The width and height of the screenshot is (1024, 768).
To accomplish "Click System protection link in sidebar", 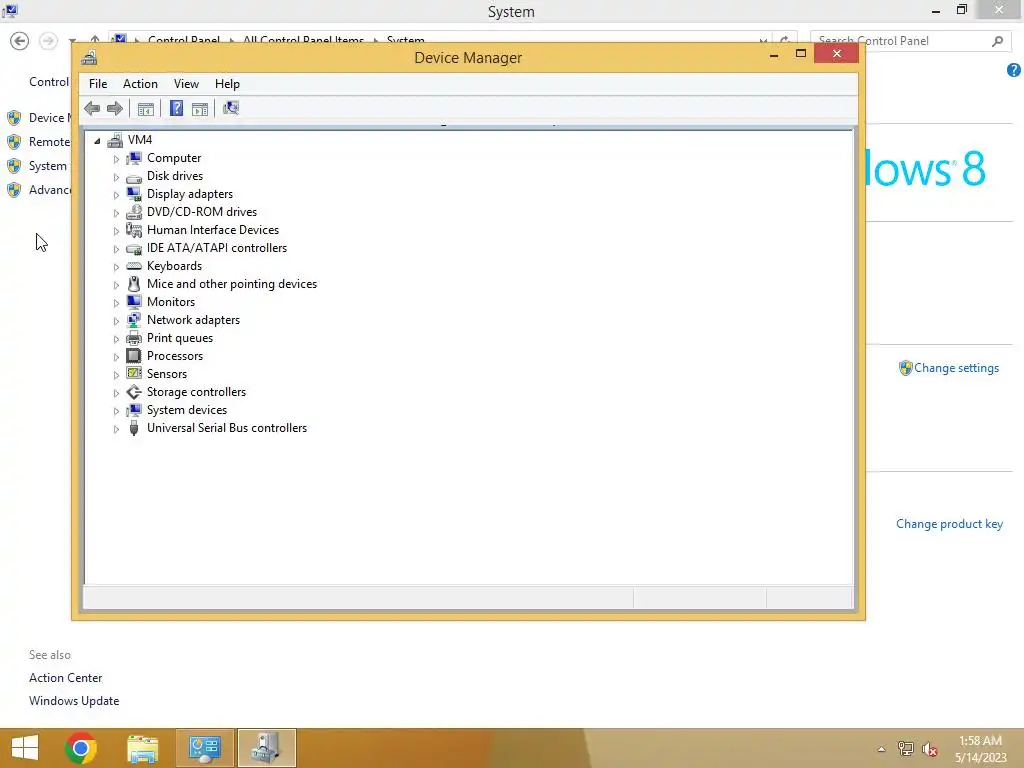I will pos(48,166).
